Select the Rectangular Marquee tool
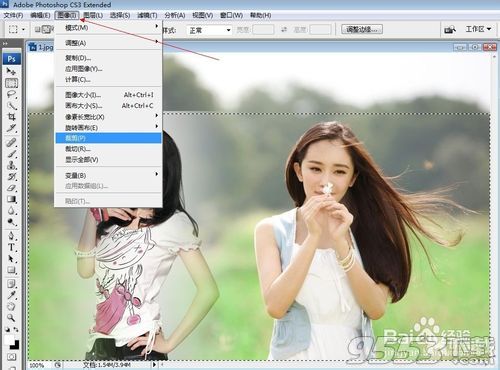 point(11,83)
